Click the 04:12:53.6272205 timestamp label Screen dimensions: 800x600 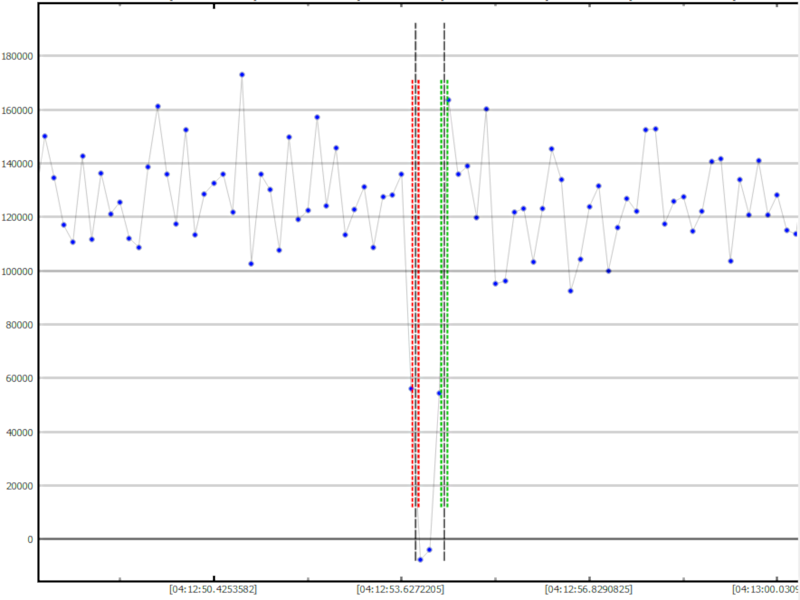[x=401, y=590]
